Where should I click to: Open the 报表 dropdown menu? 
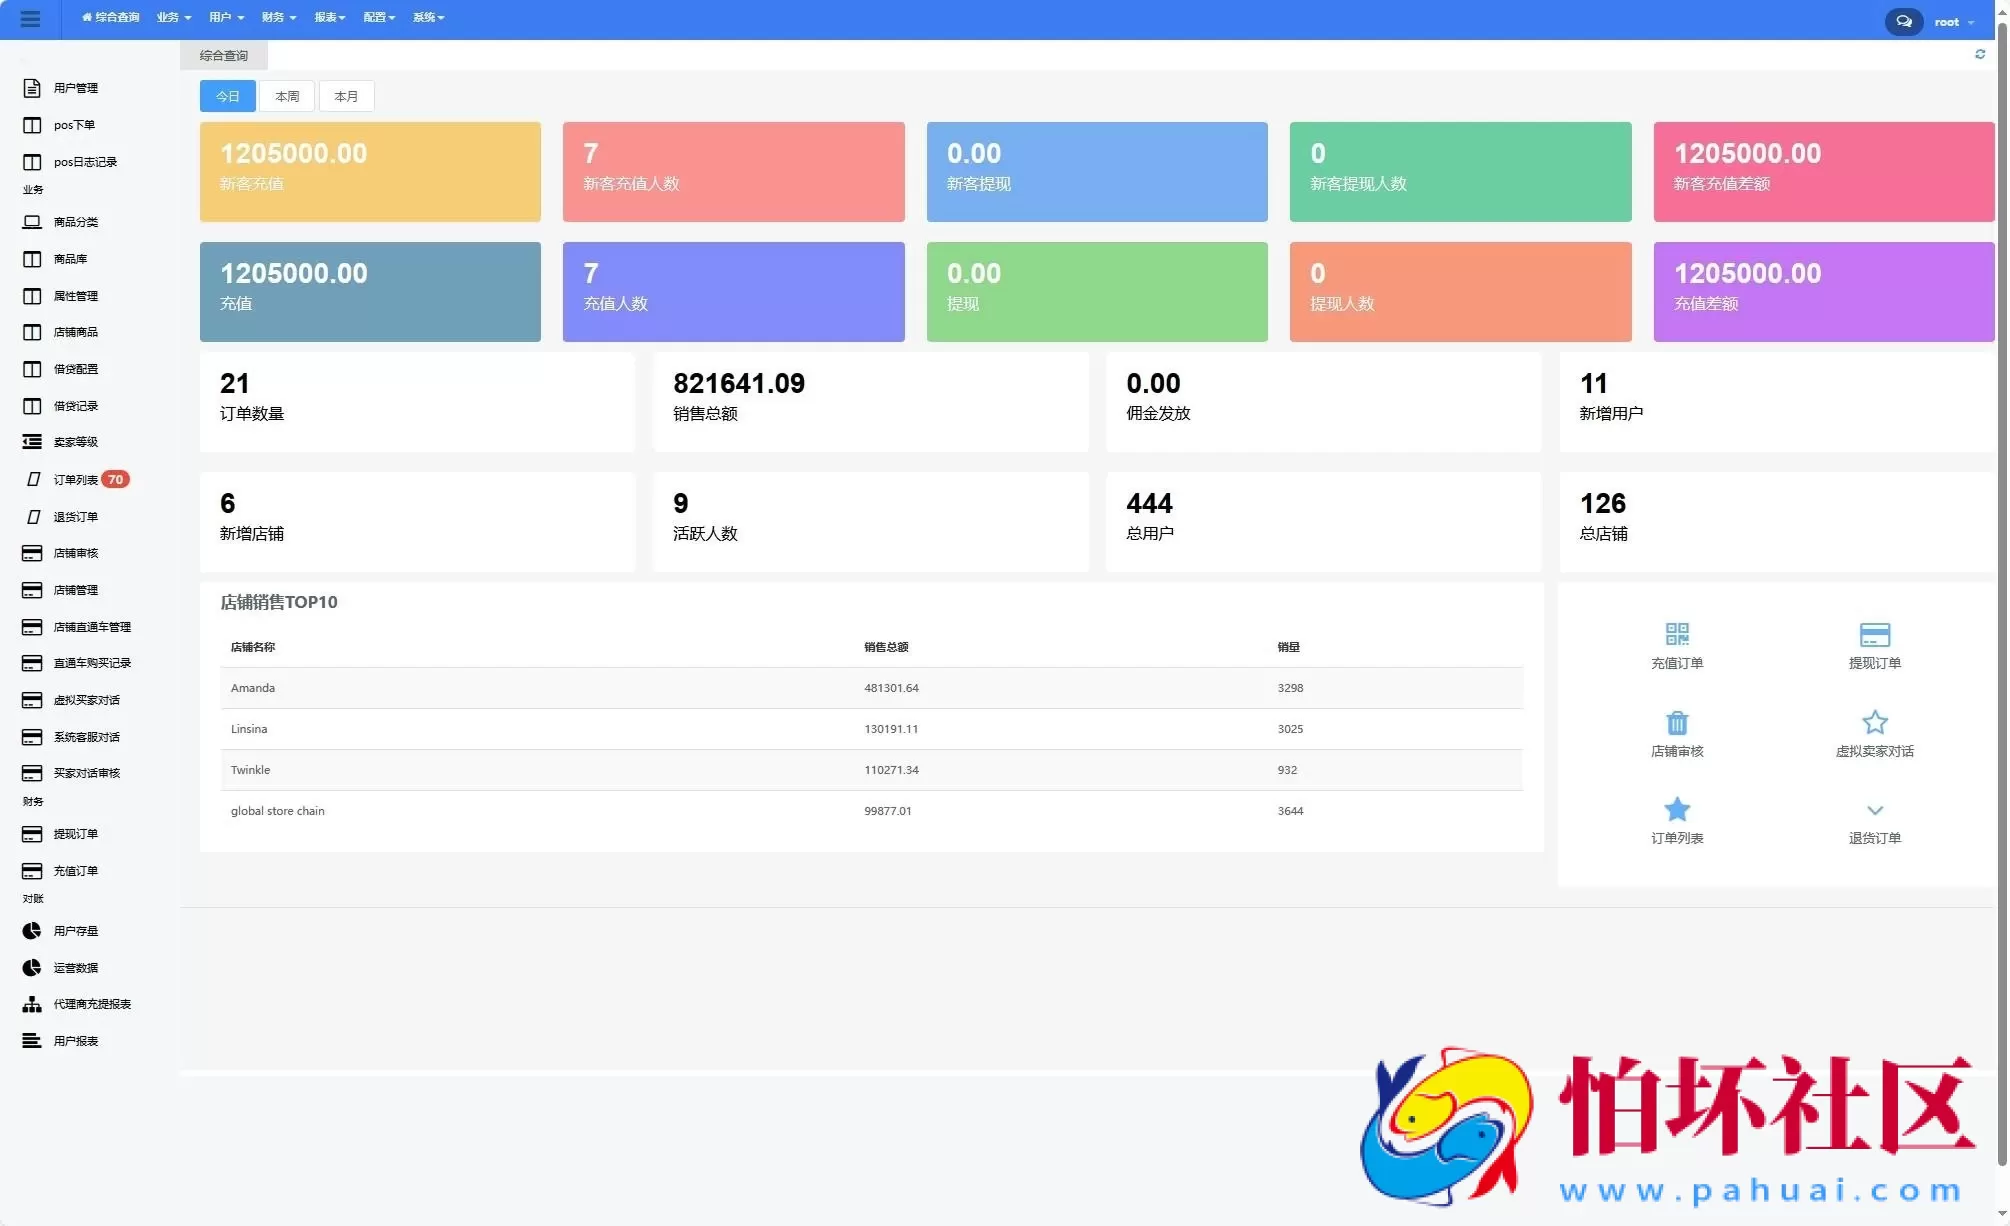click(329, 17)
